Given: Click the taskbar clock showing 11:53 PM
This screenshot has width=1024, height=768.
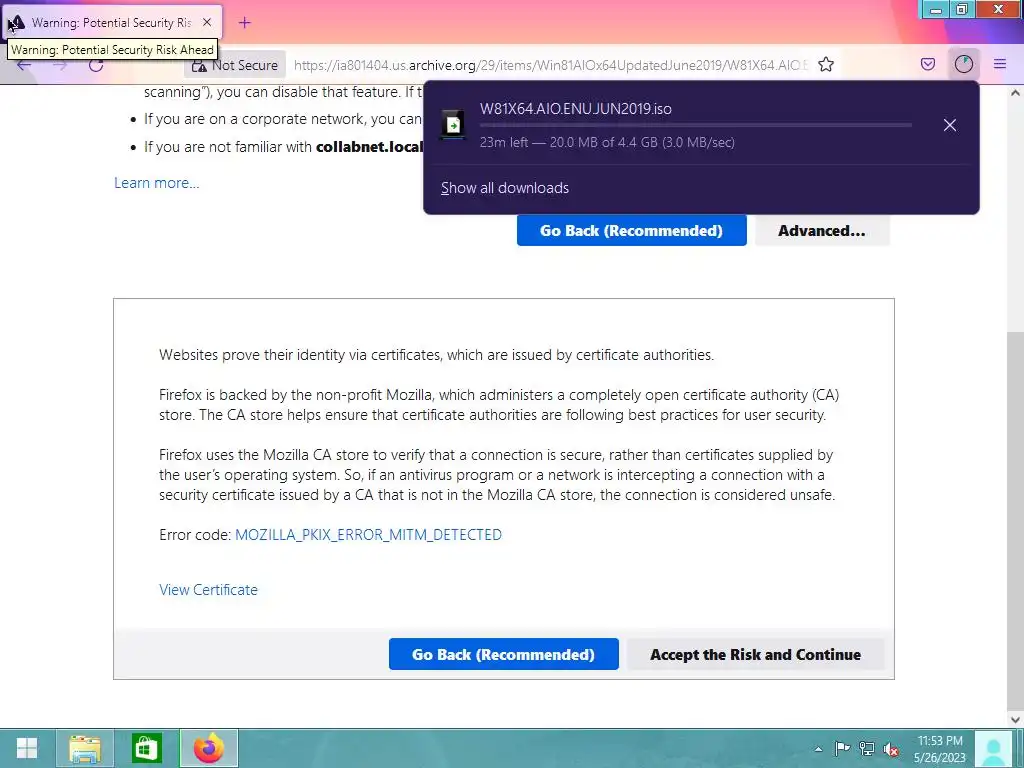Looking at the screenshot, I should [x=940, y=749].
